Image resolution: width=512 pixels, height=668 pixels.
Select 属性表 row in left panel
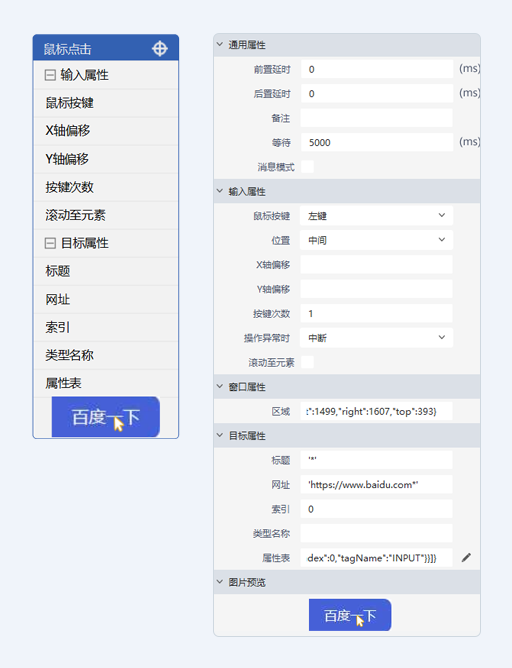pyautogui.click(x=106, y=383)
